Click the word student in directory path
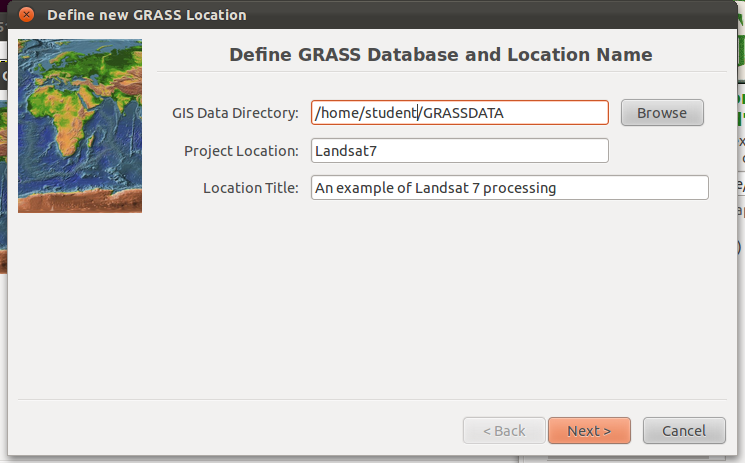Image resolution: width=745 pixels, height=463 pixels. pos(391,113)
